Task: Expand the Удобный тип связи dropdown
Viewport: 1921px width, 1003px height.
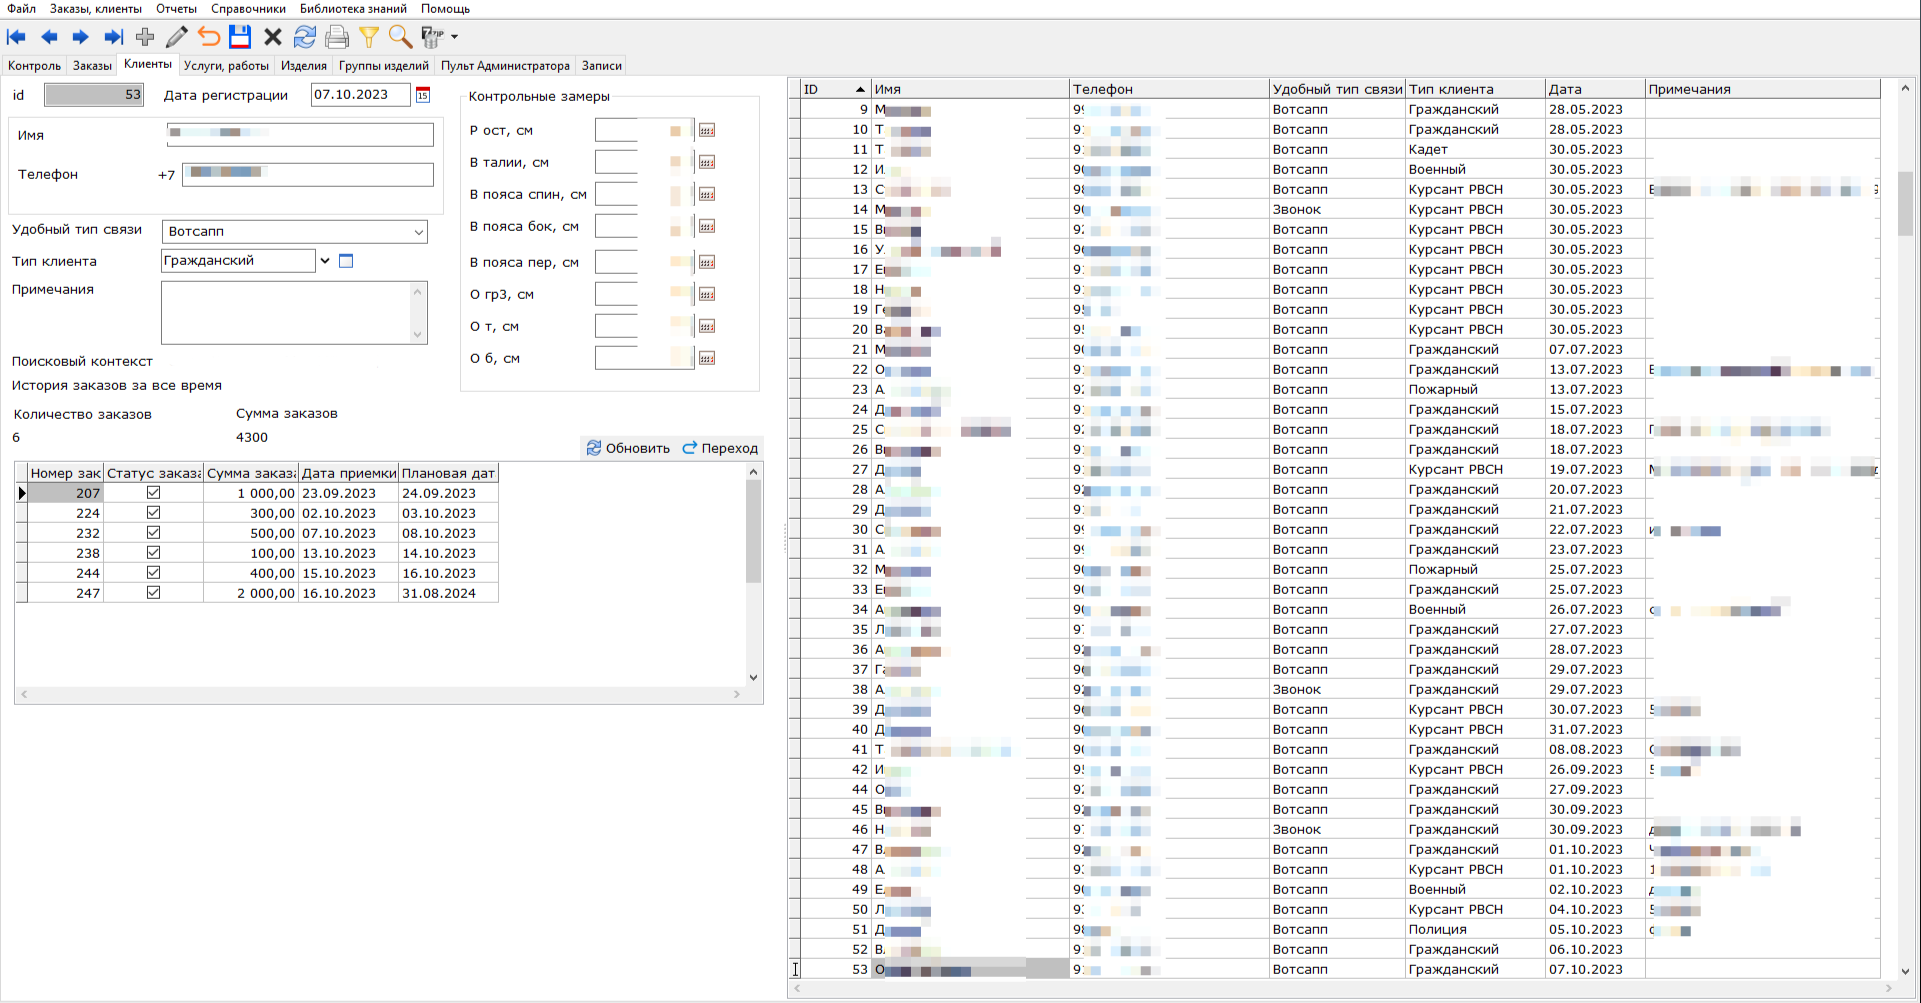Action: (x=418, y=232)
